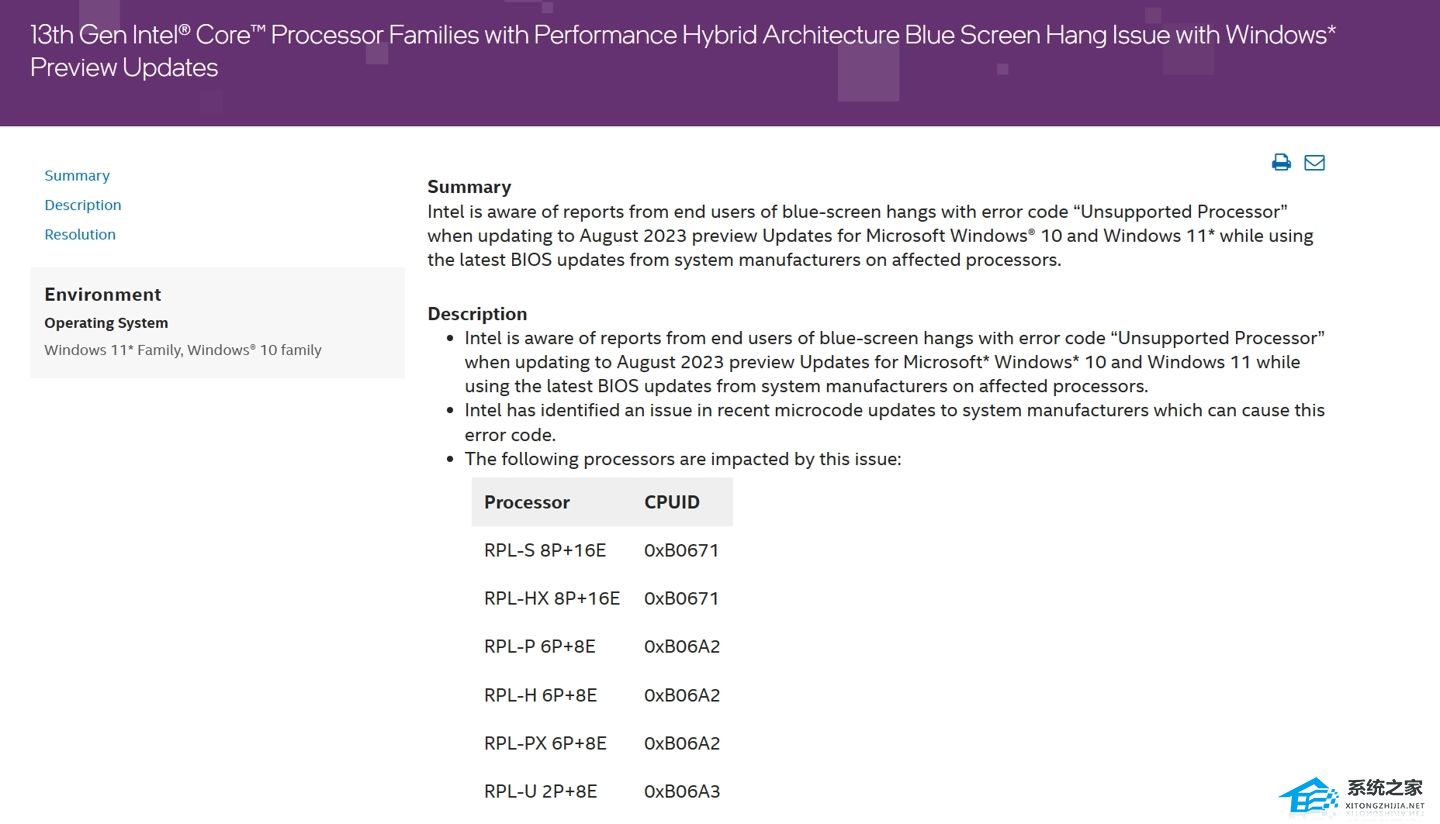Click the print page icon
Viewport: 1440px width, 824px height.
pyautogui.click(x=1281, y=162)
